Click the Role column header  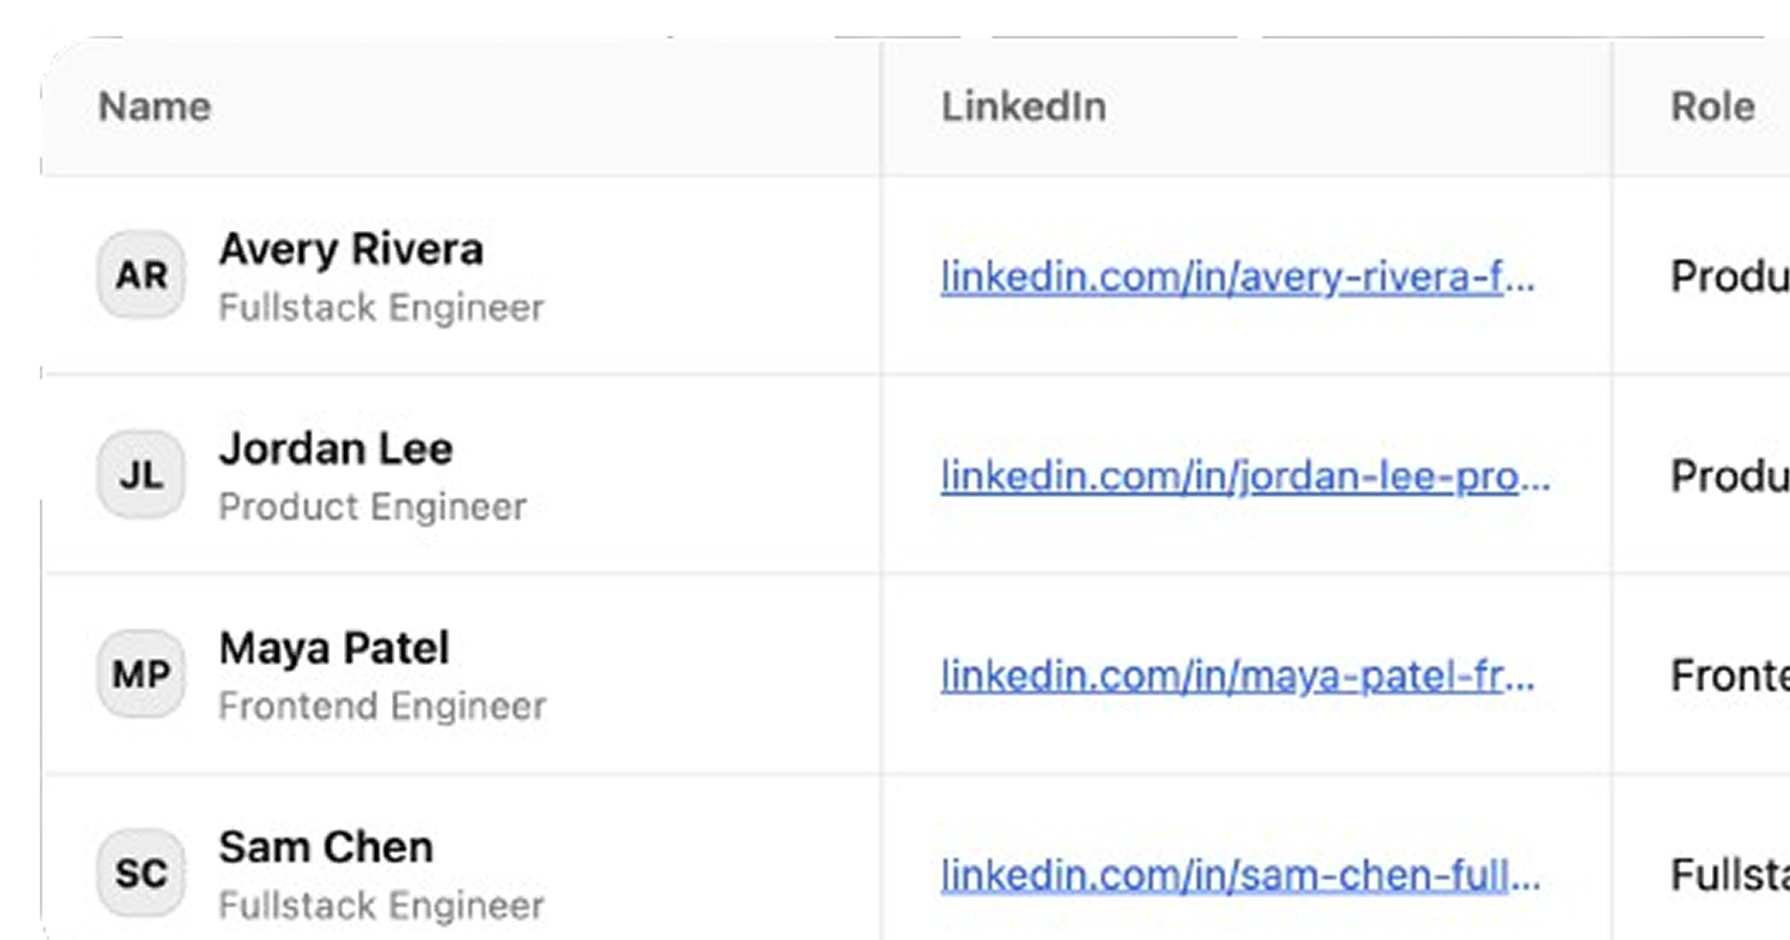(1712, 107)
